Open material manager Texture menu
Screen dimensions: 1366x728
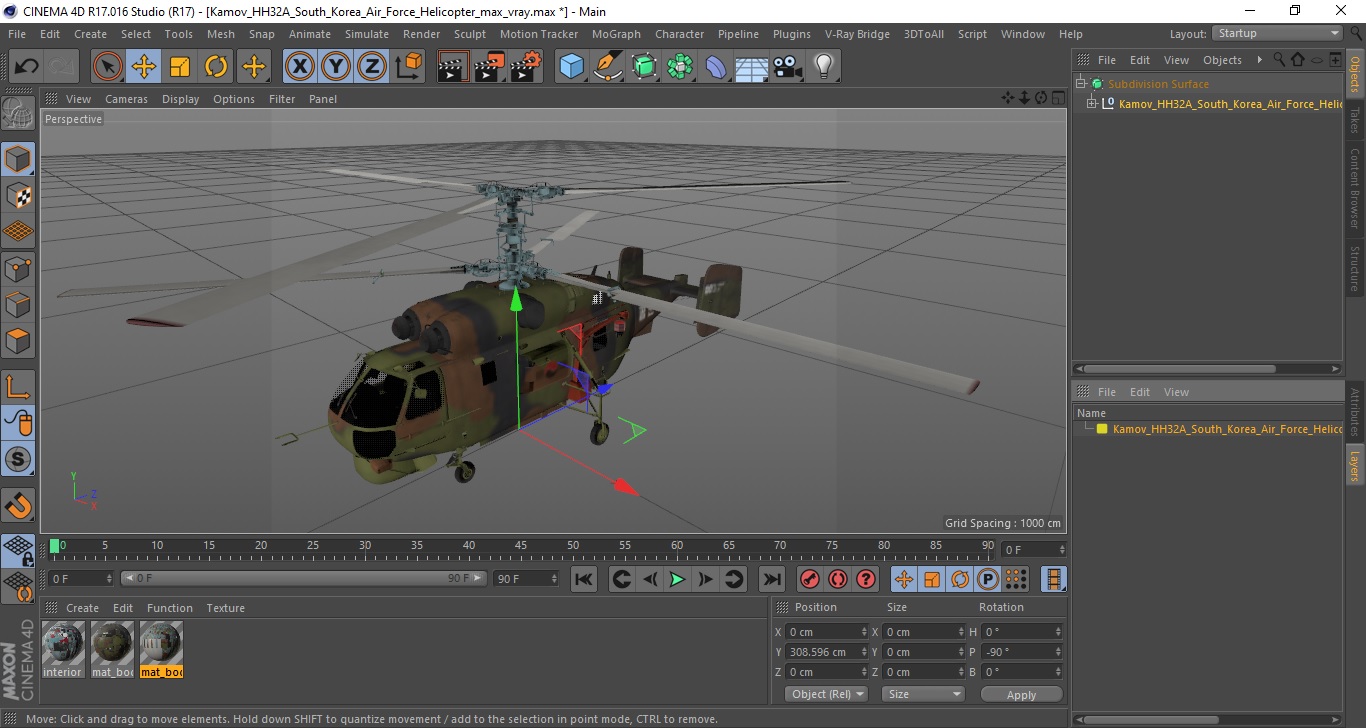(225, 608)
